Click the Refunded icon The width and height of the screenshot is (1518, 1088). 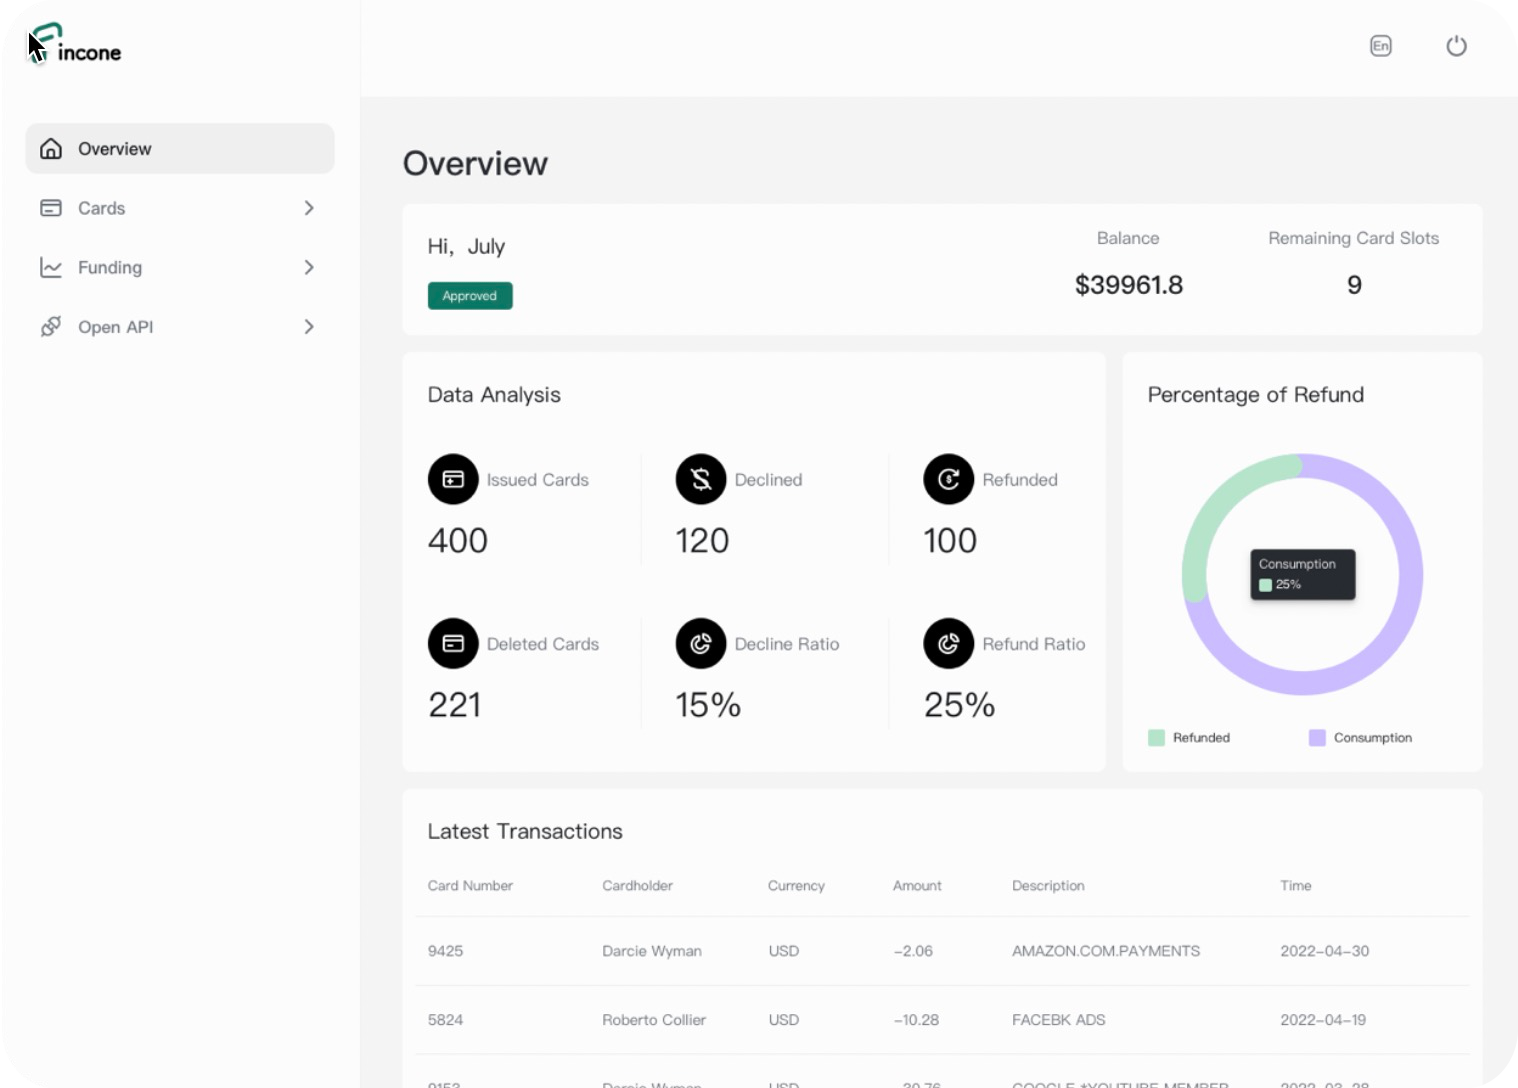949,479
